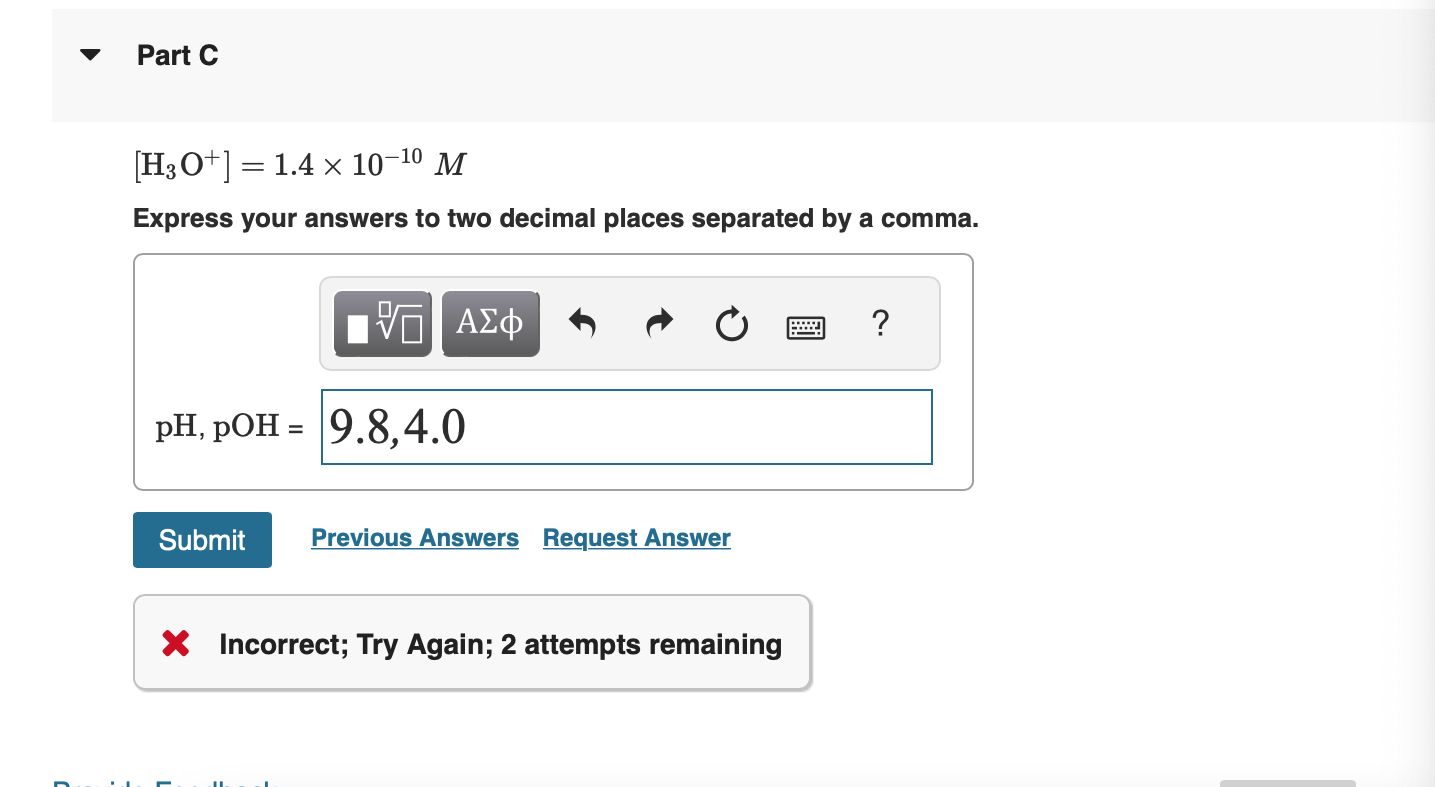Image resolution: width=1435 pixels, height=787 pixels.
Task: Click the H3O+ concentration equation text
Action: (298, 162)
